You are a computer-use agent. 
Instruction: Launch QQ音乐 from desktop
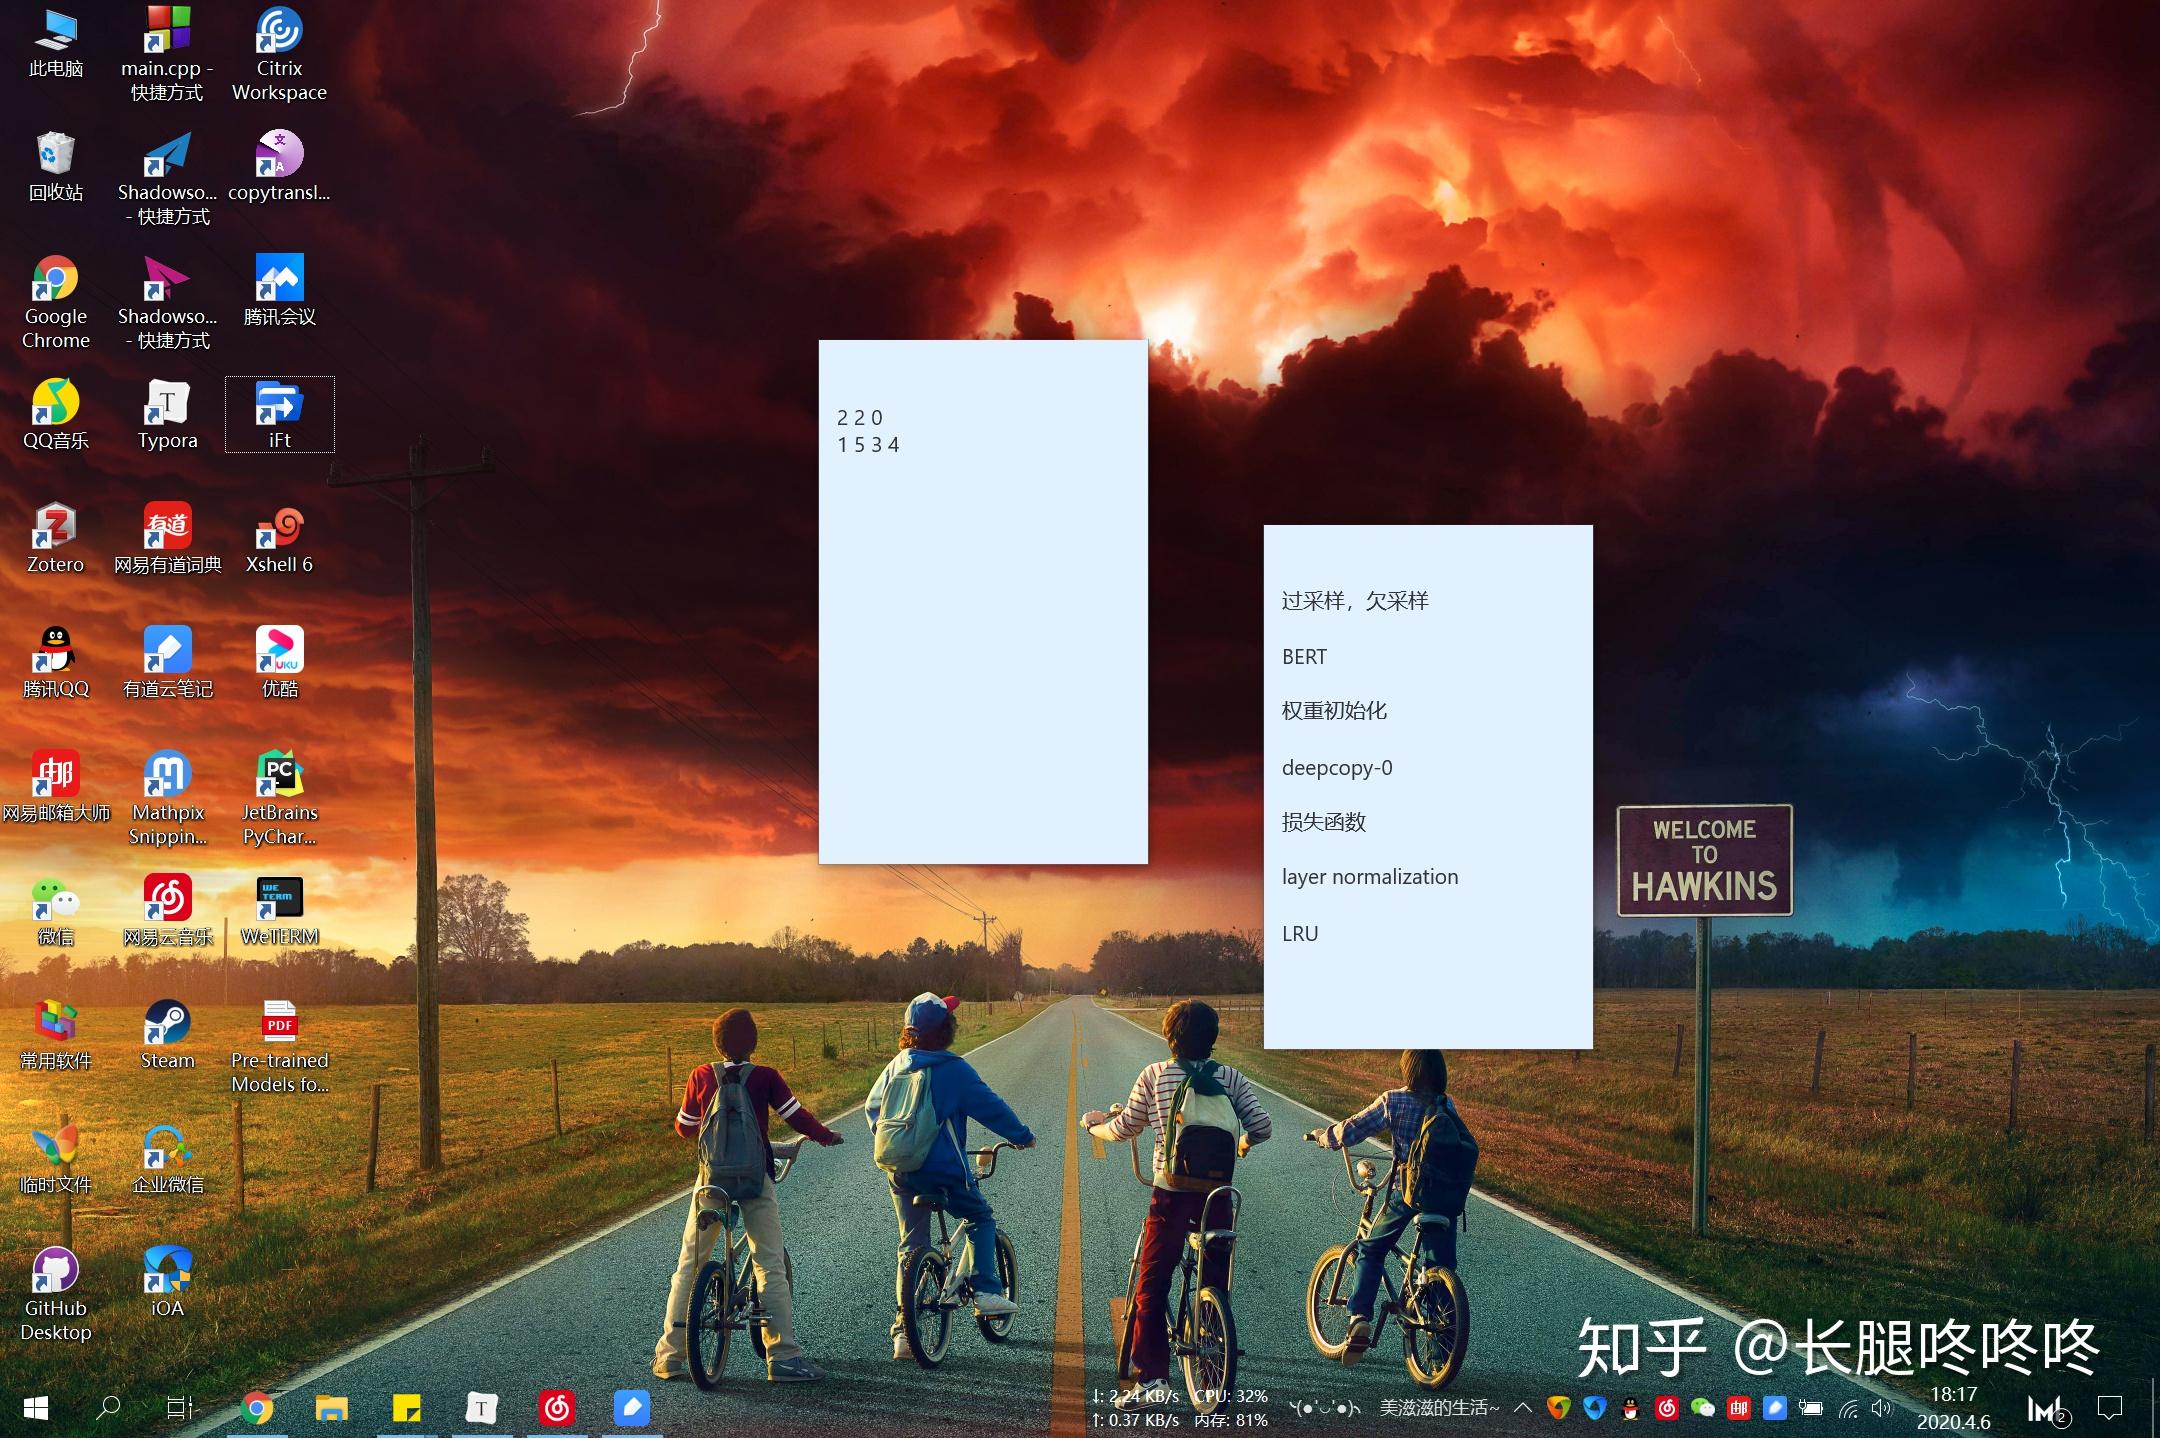tap(56, 415)
